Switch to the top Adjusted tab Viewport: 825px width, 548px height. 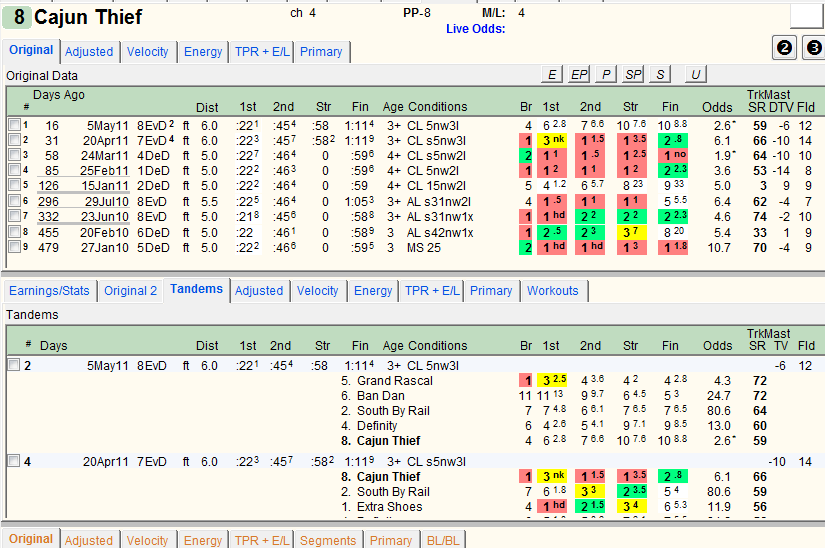89,52
